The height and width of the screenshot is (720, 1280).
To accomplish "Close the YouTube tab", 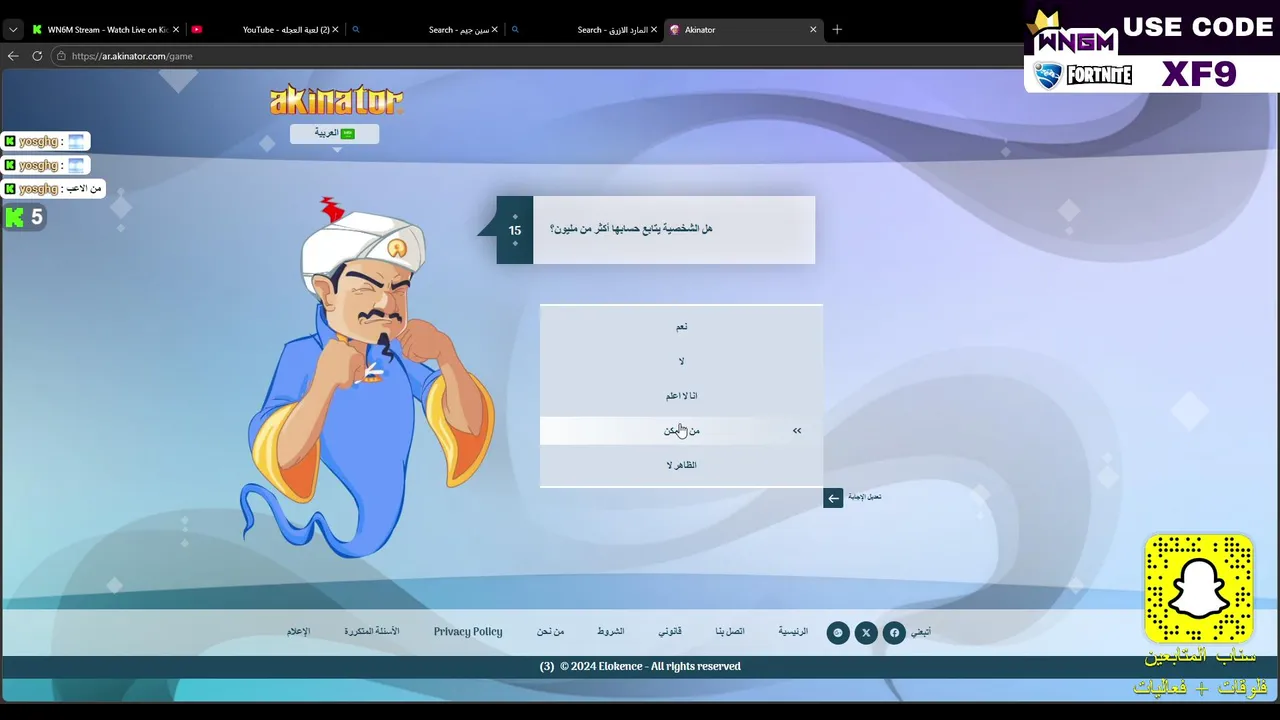I will pyautogui.click(x=335, y=30).
